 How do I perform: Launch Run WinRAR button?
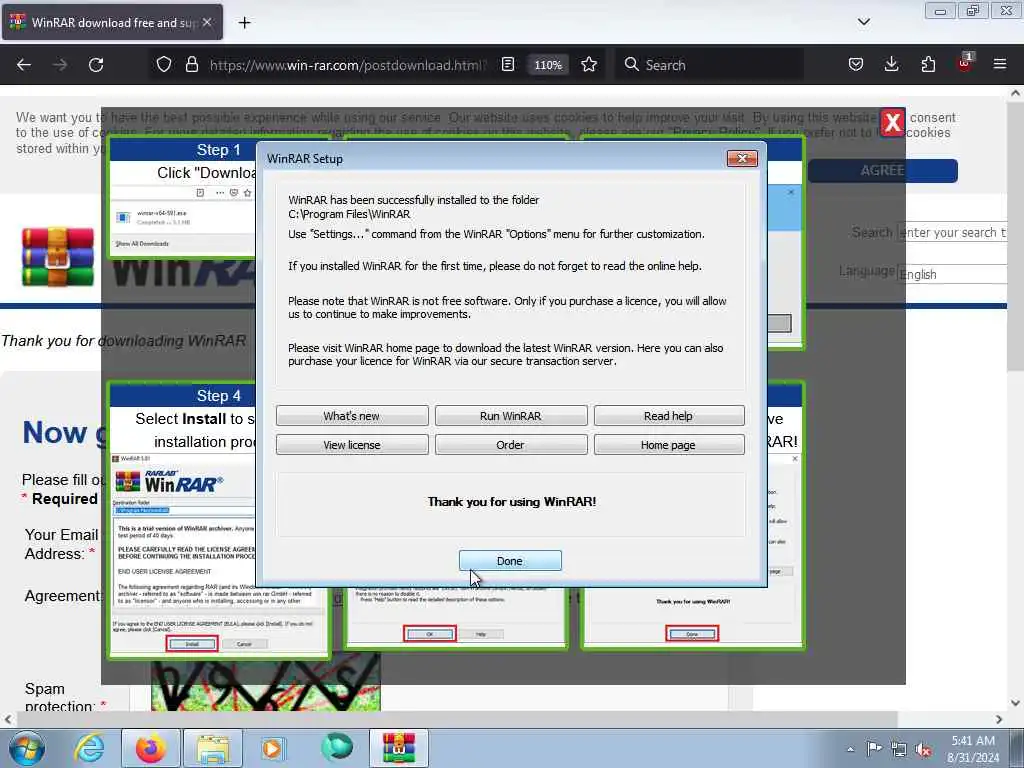point(510,415)
